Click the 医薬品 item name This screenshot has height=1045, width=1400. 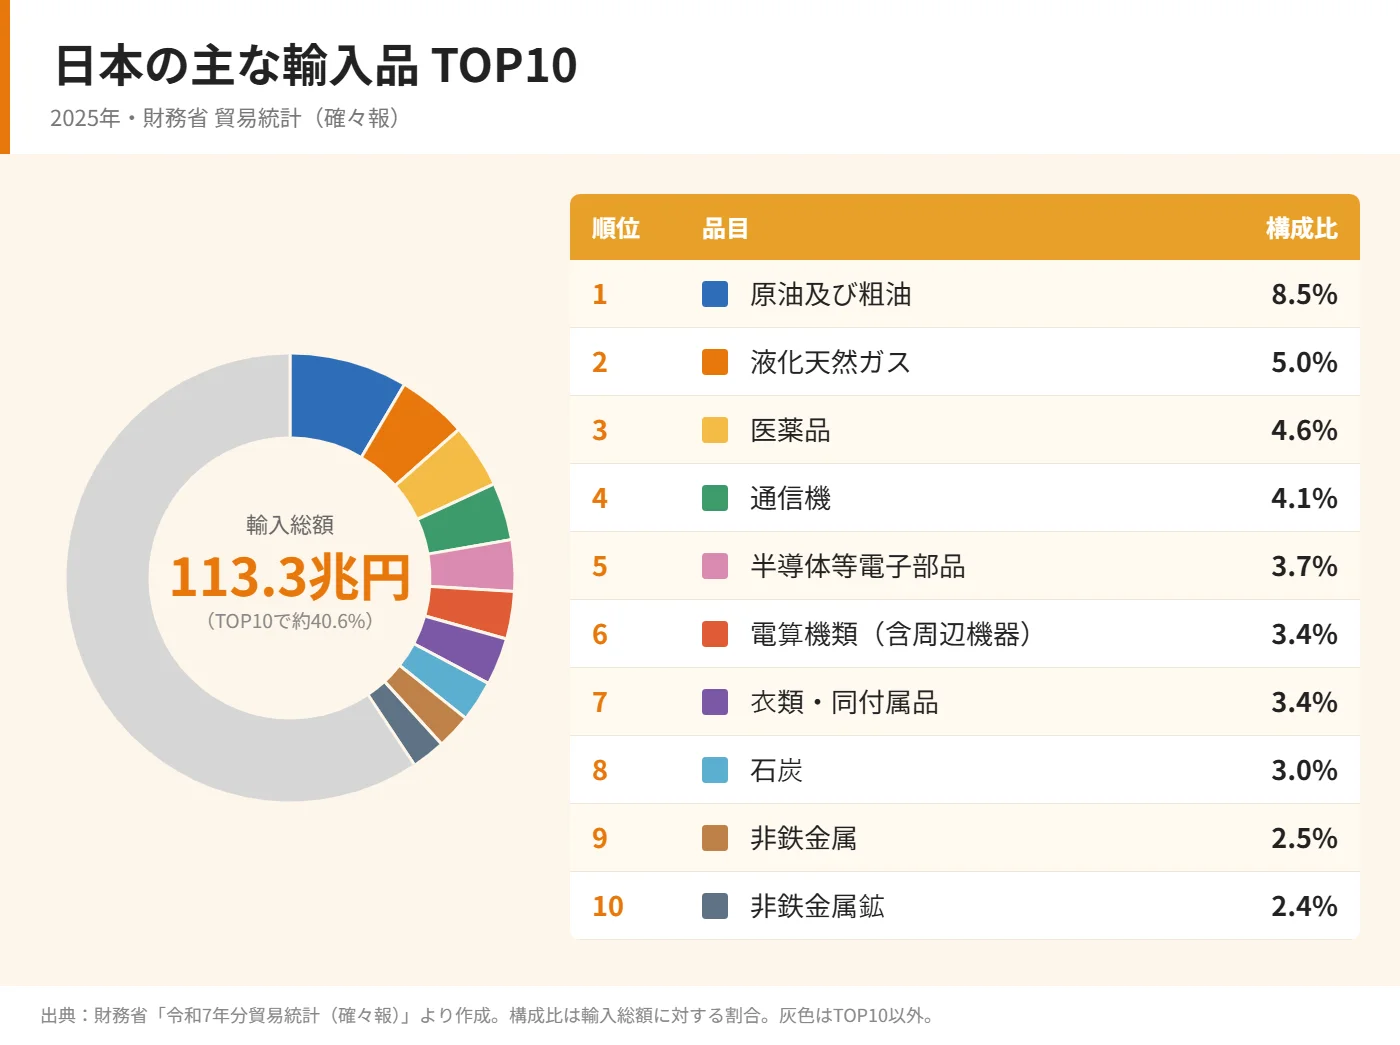[x=791, y=430]
